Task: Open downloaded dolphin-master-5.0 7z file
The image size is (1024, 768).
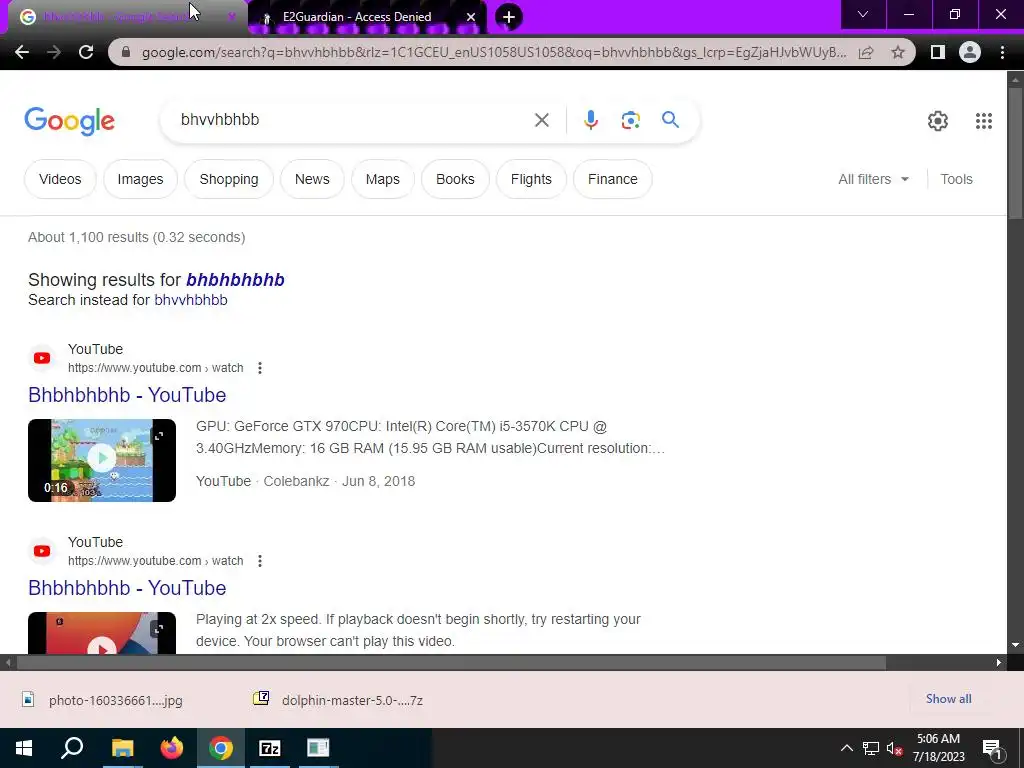Action: (340, 700)
